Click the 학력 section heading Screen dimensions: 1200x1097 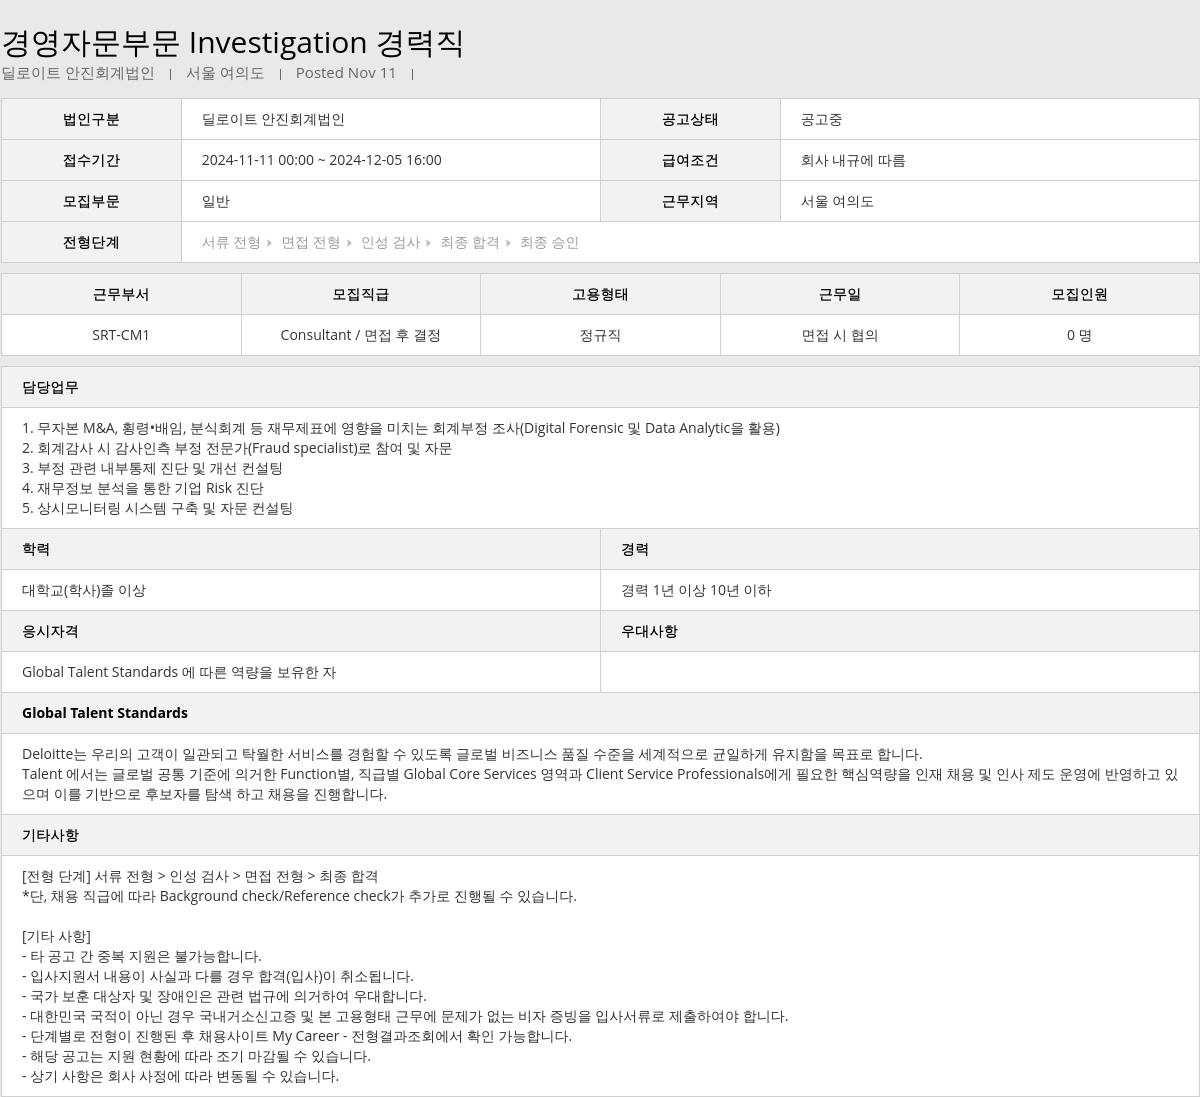[x=36, y=549]
